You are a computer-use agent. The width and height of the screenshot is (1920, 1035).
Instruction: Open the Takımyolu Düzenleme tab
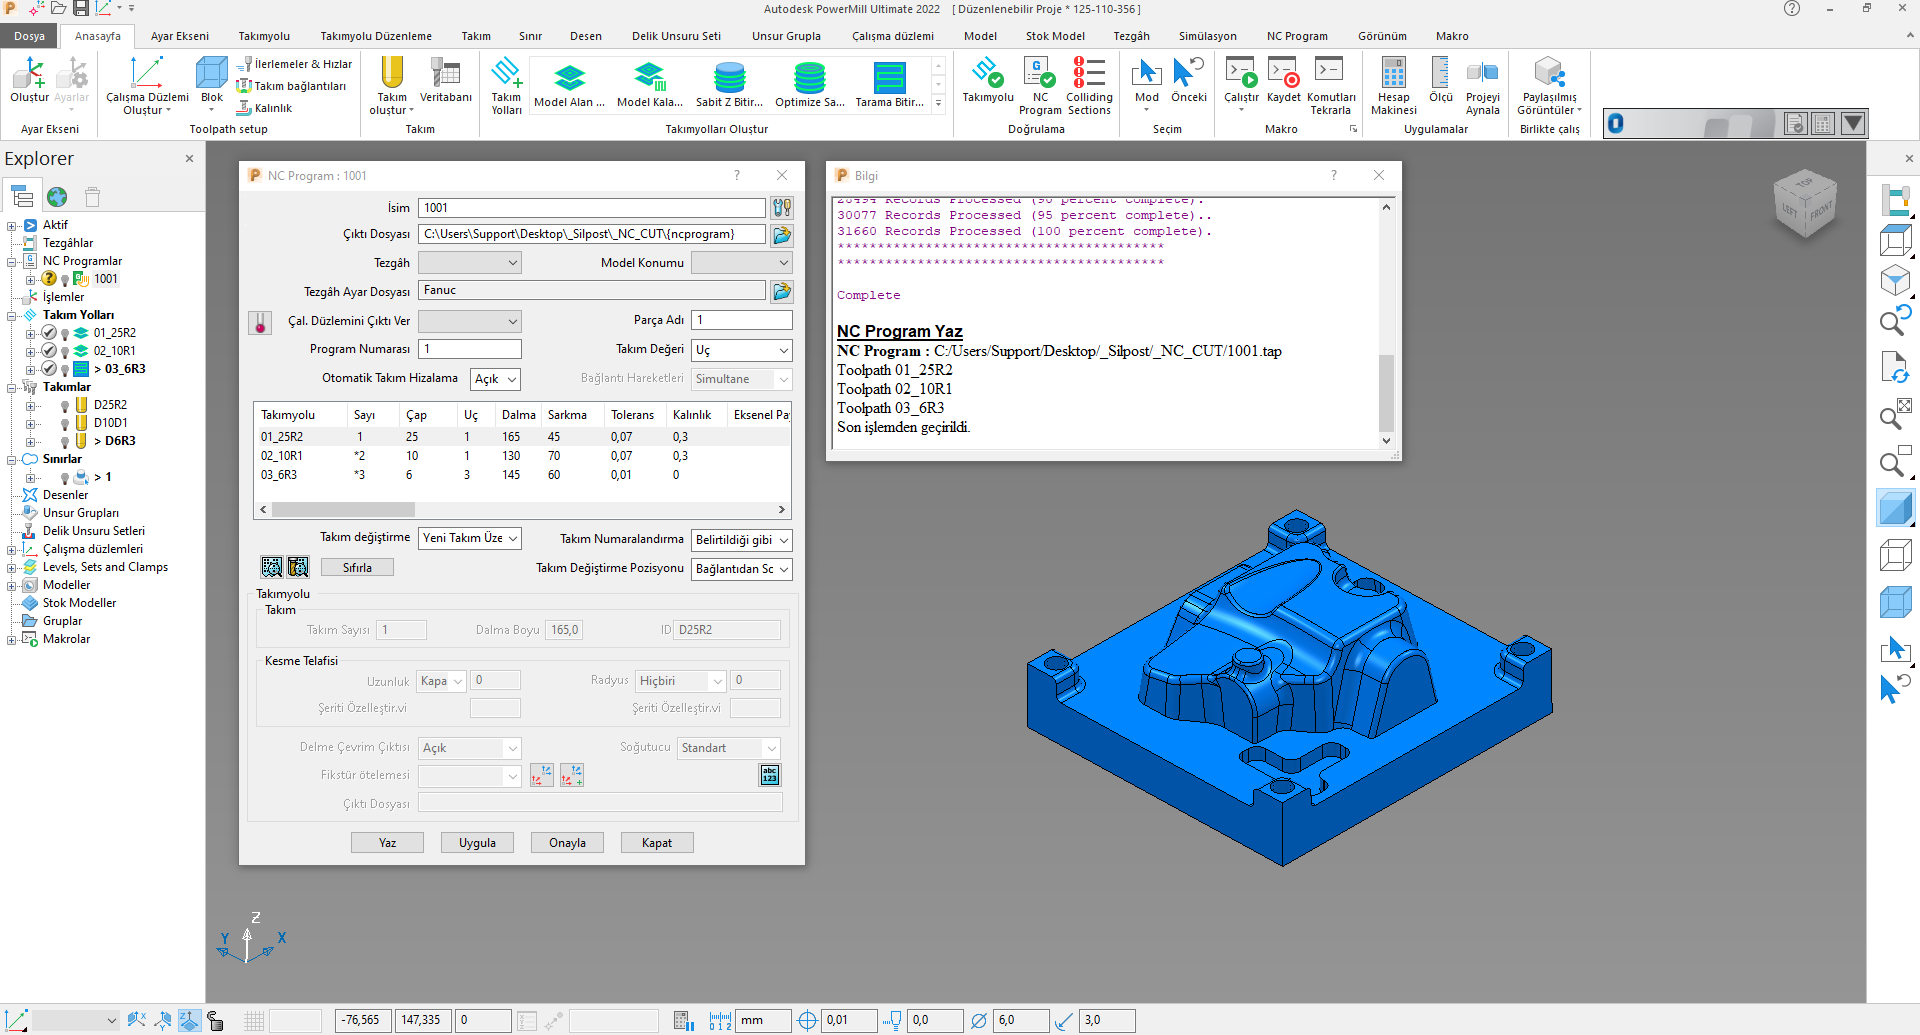376,36
